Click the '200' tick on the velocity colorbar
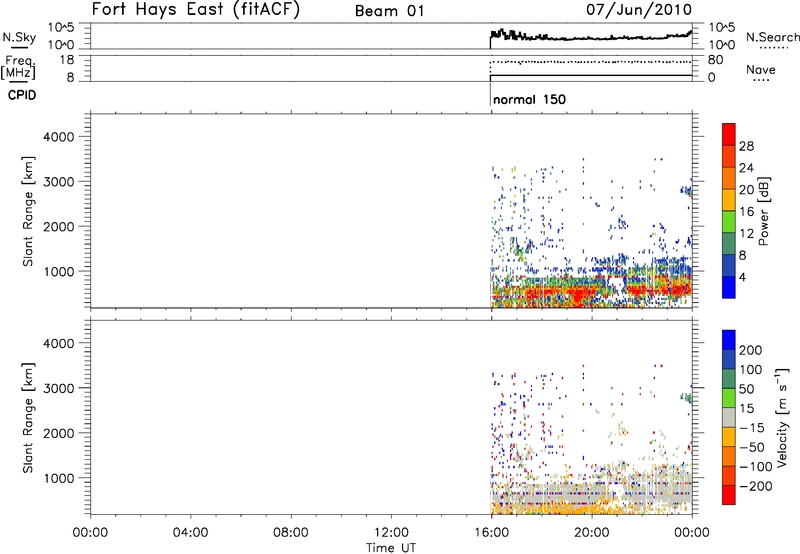This screenshot has height=554, width=800. [x=751, y=350]
